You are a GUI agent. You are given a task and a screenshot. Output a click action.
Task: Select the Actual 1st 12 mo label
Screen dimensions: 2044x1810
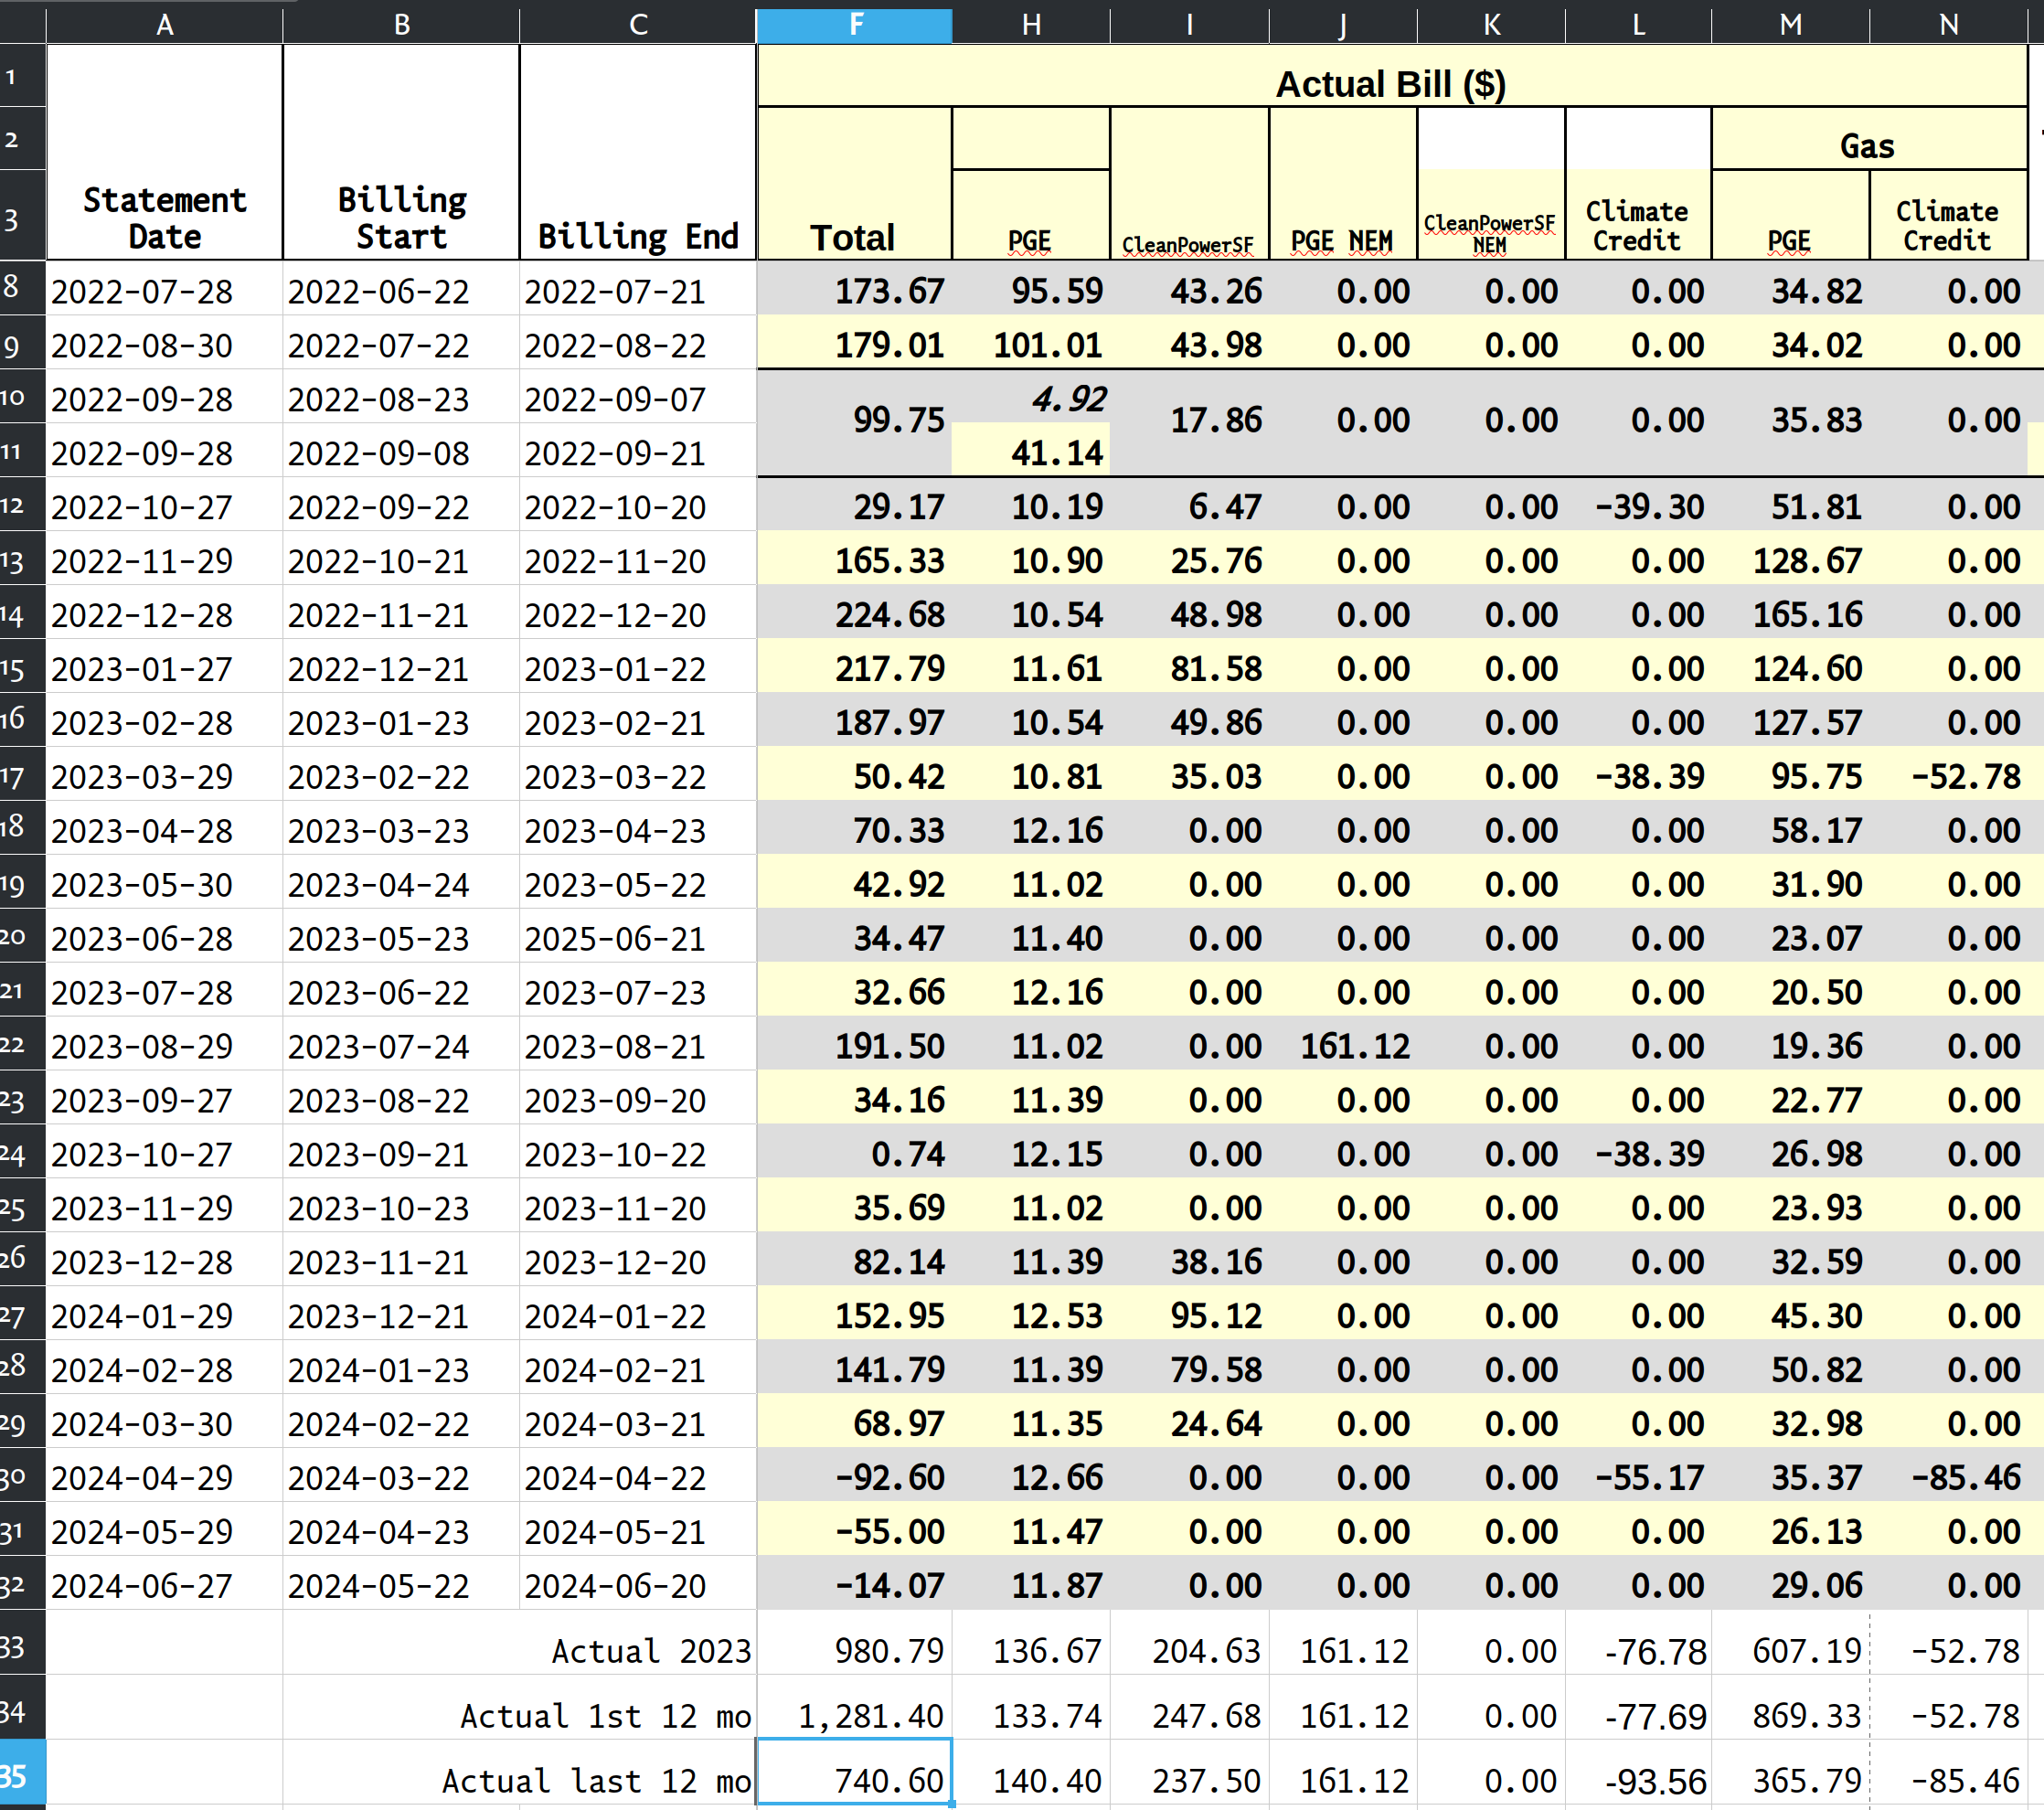coord(605,1715)
